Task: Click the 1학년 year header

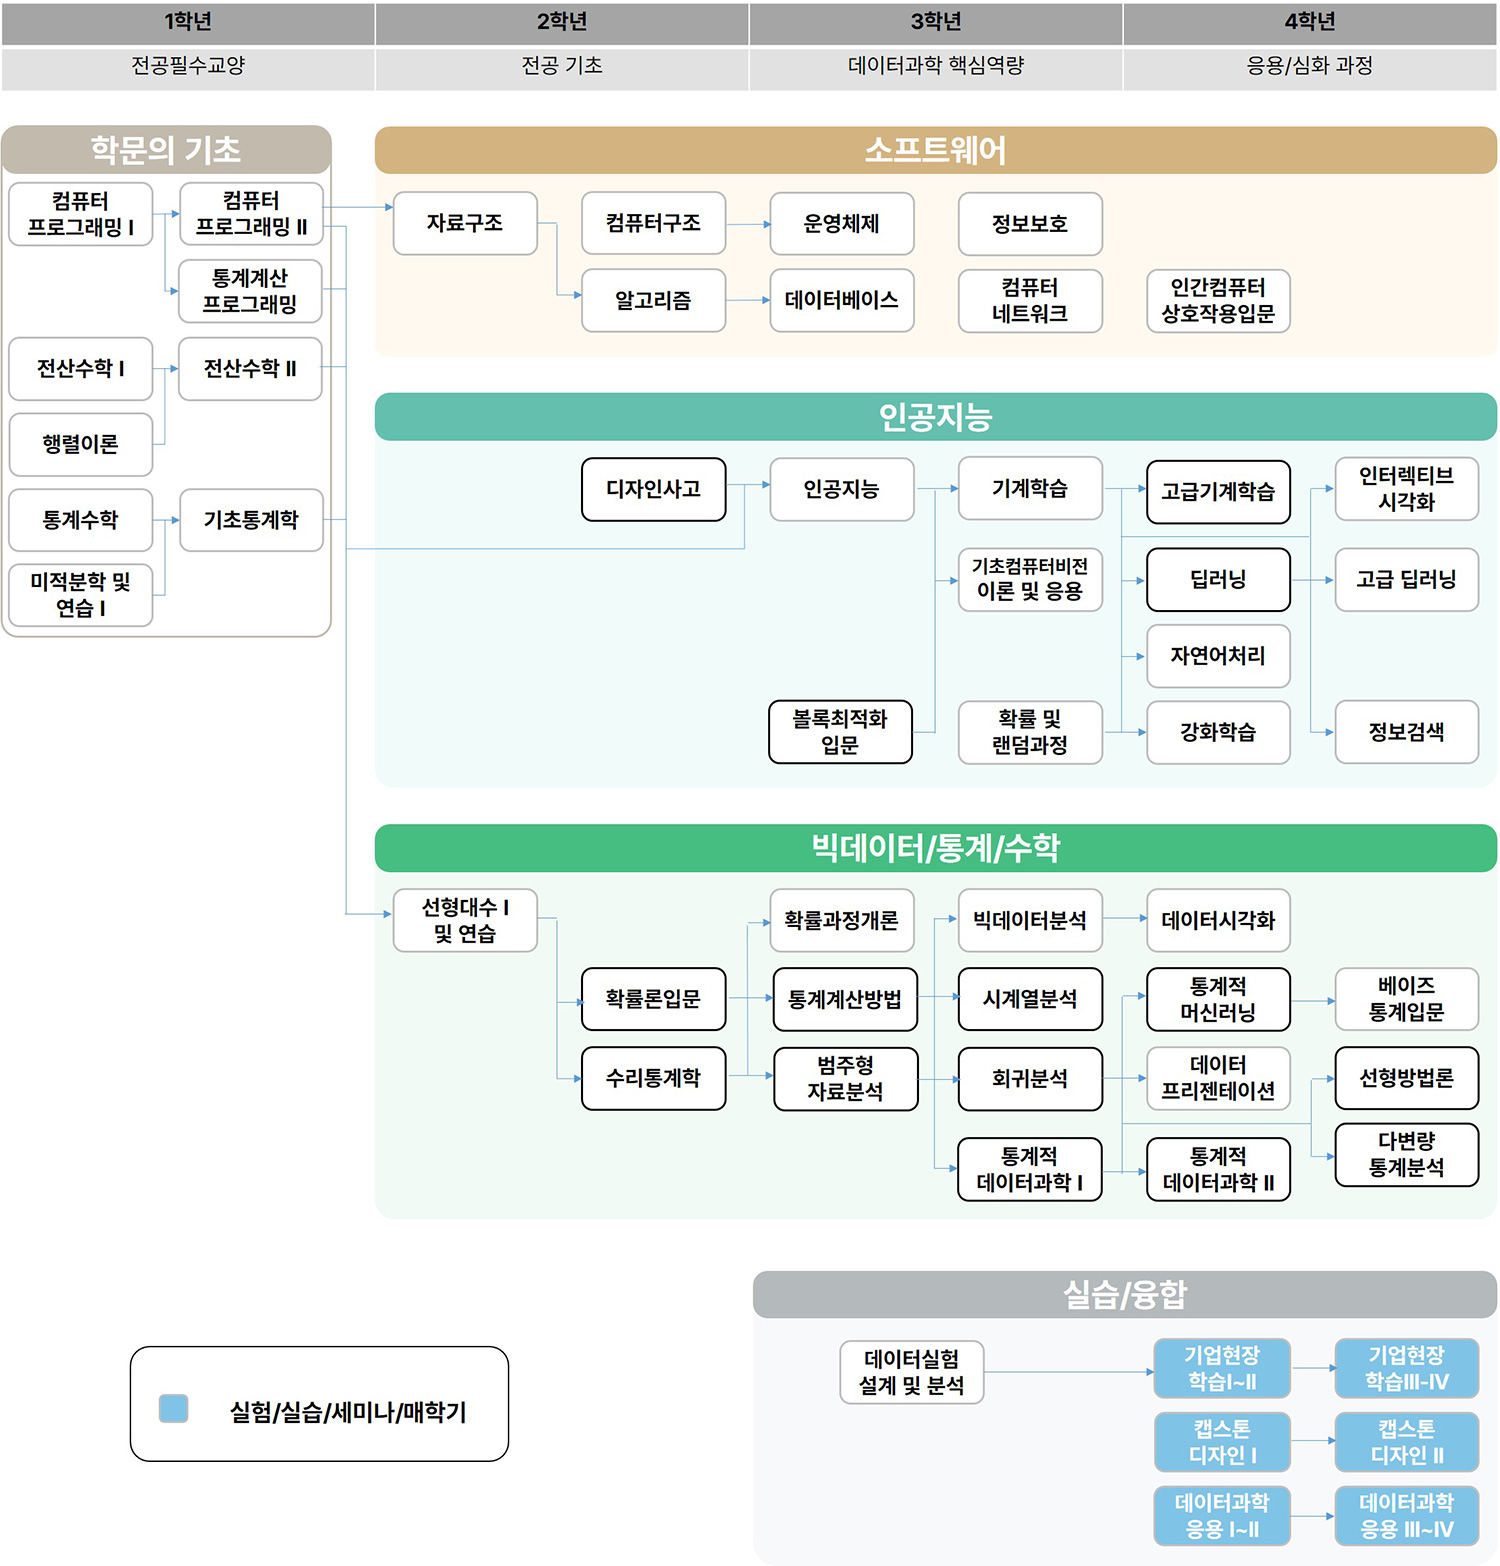Action: (x=188, y=22)
